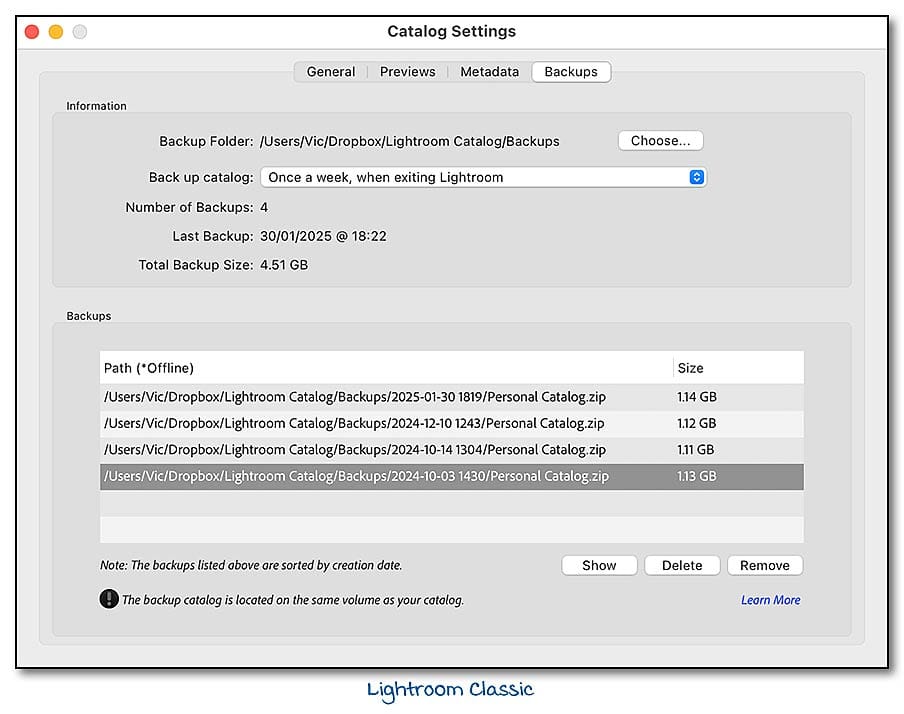The height and width of the screenshot is (714, 904).
Task: Click the highlighted 2024-10-03 backup row
Action: (400, 476)
